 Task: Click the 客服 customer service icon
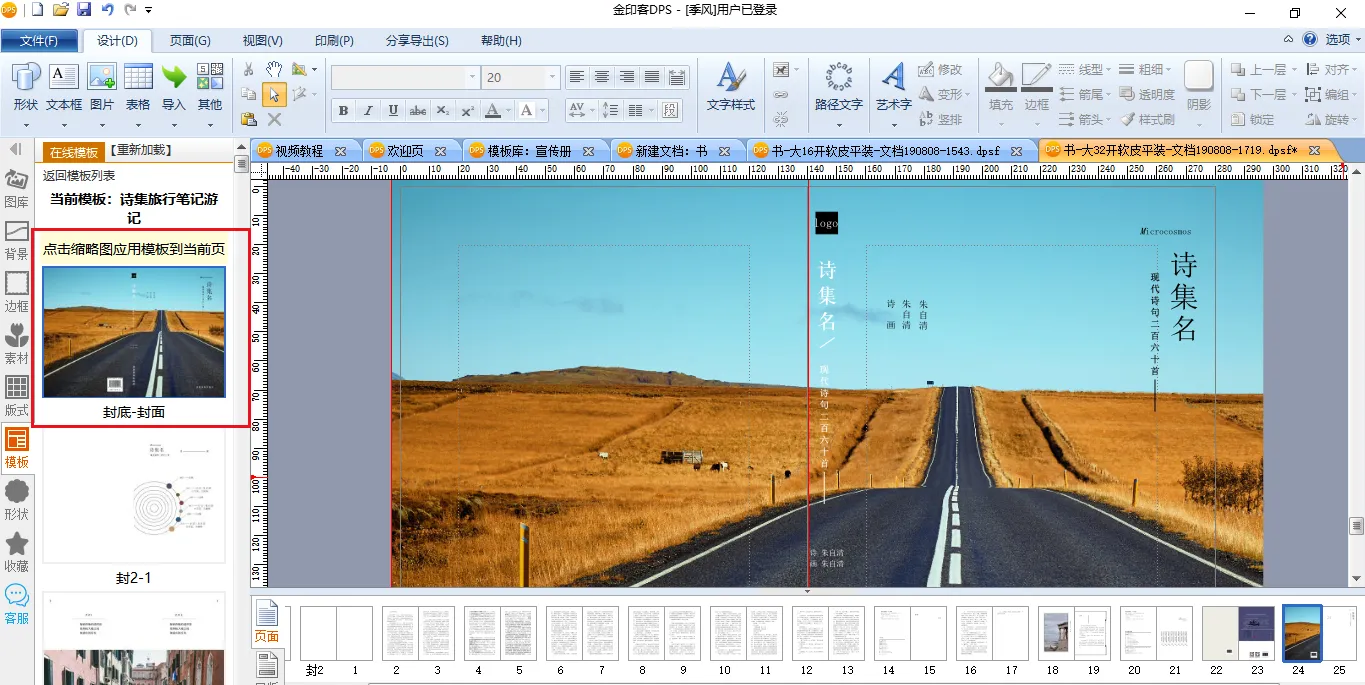17,605
